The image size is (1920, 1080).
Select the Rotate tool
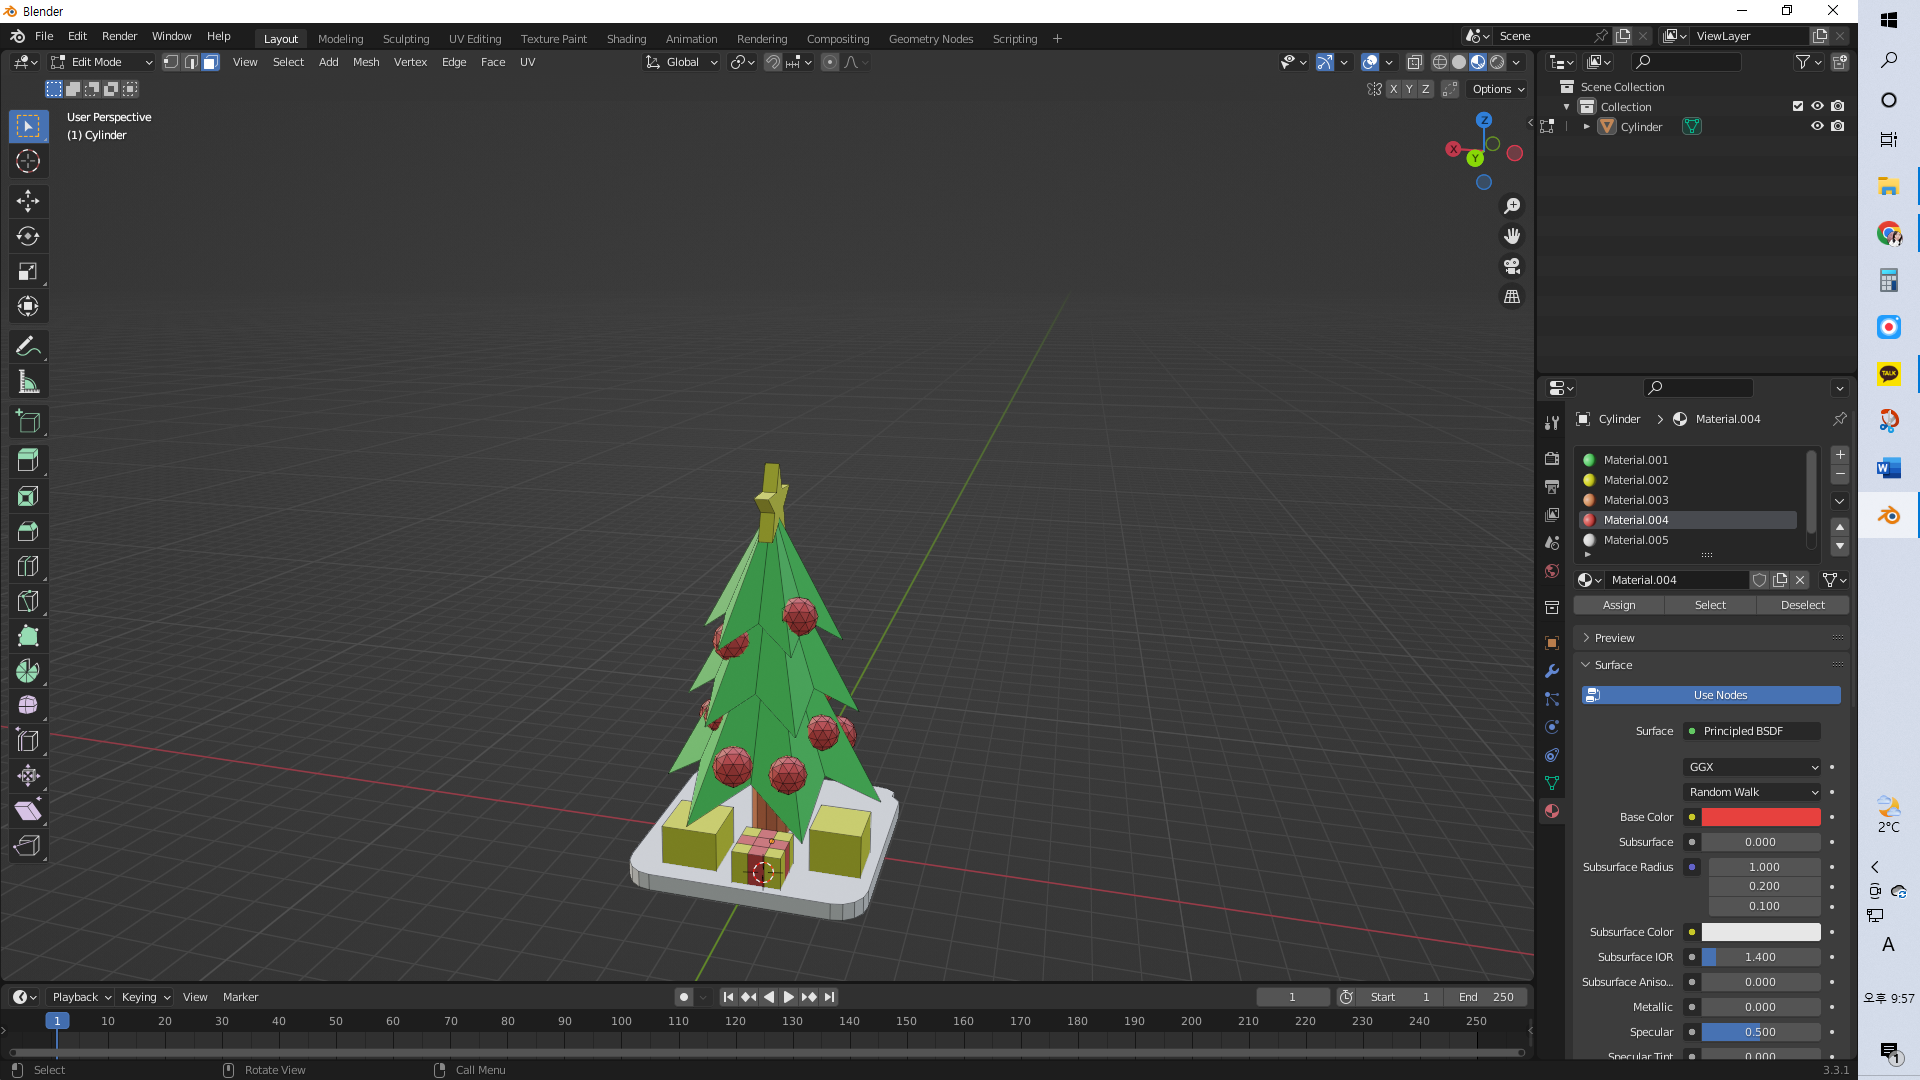pyautogui.click(x=28, y=236)
